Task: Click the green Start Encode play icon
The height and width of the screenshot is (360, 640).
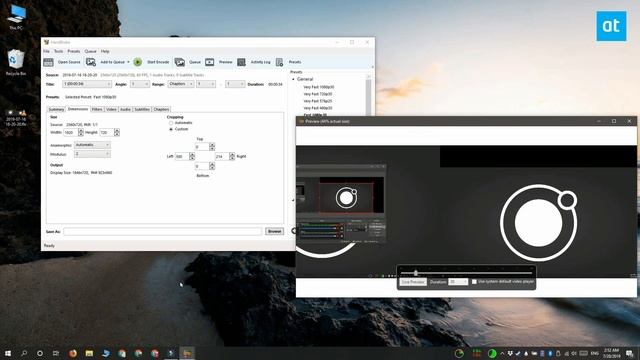Action: point(138,62)
